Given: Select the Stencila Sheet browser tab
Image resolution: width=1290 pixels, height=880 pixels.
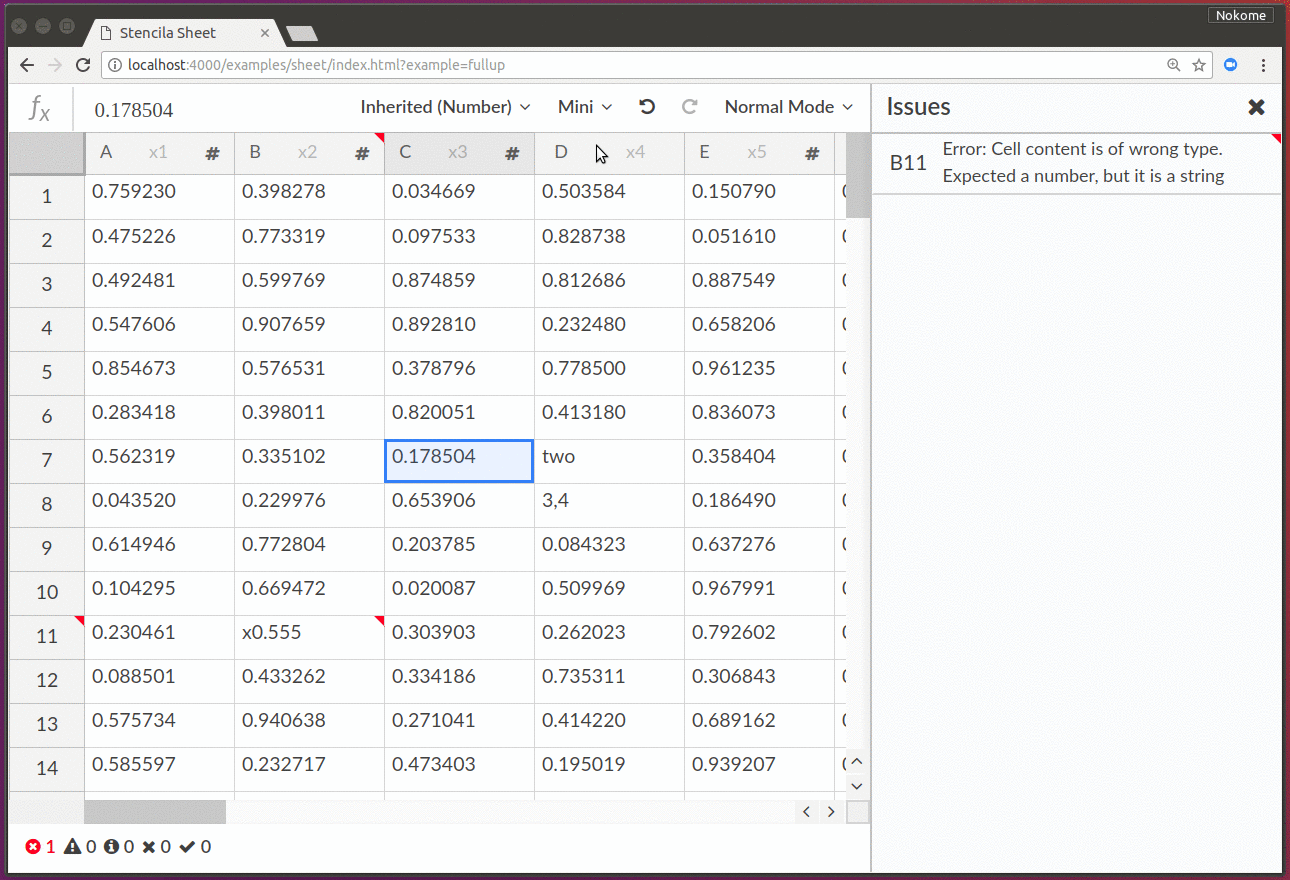Looking at the screenshot, I should click(182, 33).
